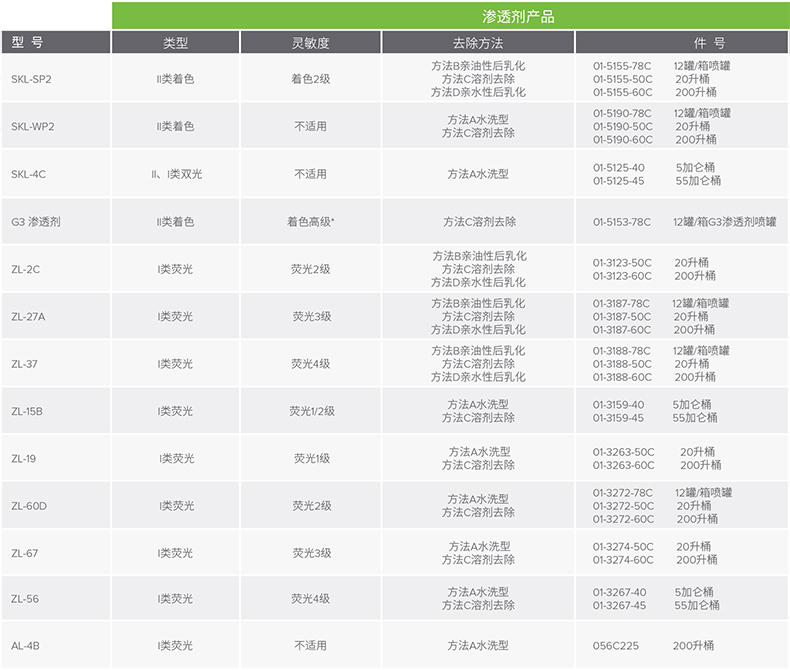This screenshot has height=670, width=790.
Task: Click the ZL-27A model name
Action: pos(28,317)
